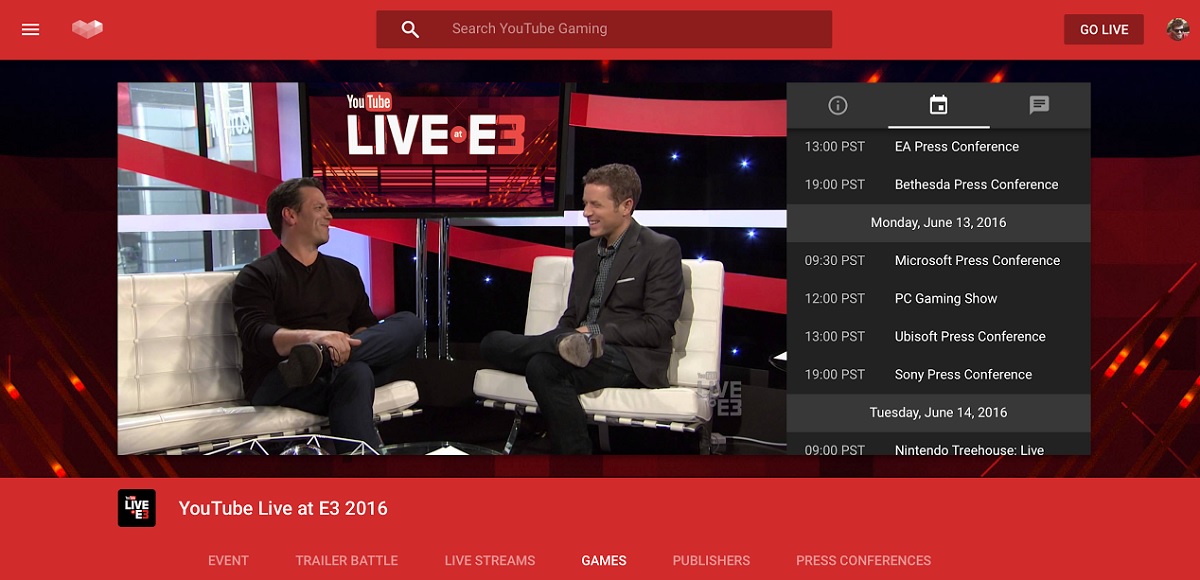Screen dimensions: 1200x580
Task: Click the YouTube Gaming heart logo
Action: (88, 29)
